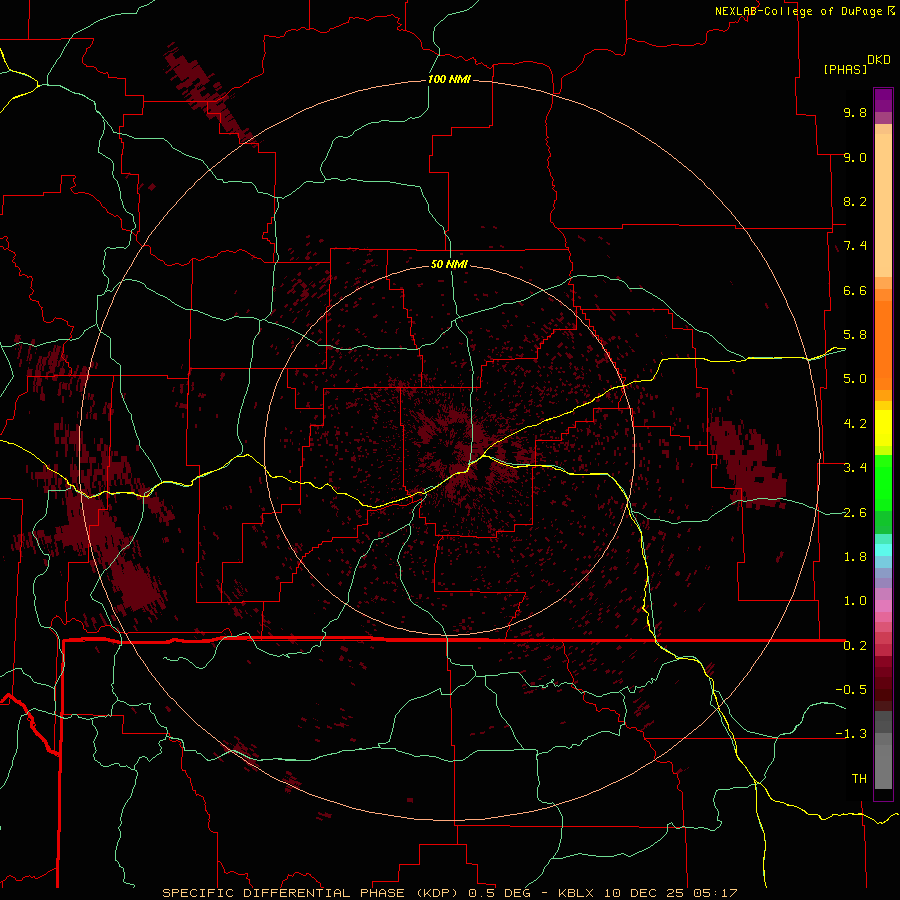Image resolution: width=900 pixels, height=900 pixels.
Task: Click the NEXLAB-College of DuPage label
Action: [798, 11]
